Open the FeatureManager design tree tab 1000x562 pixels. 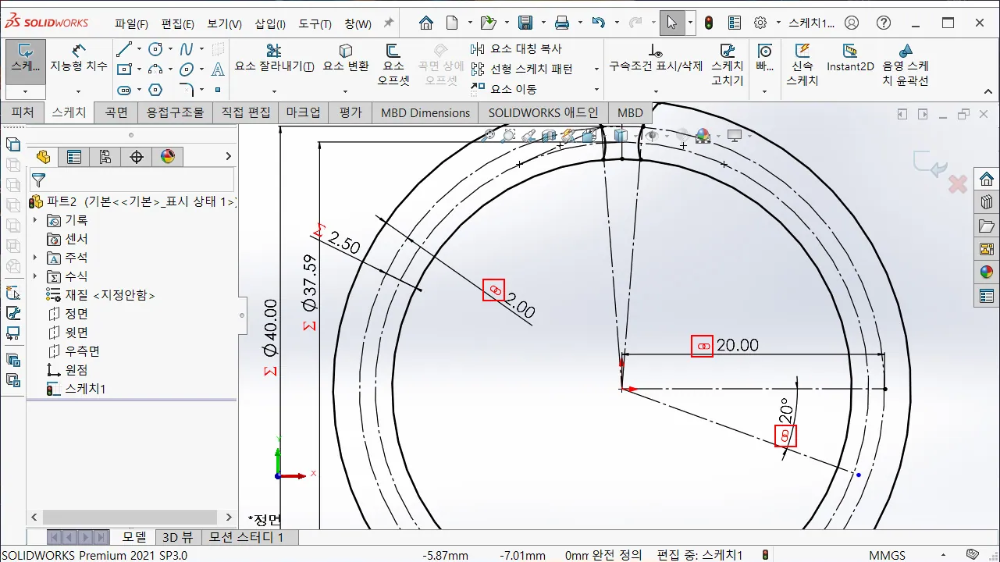pos(43,157)
